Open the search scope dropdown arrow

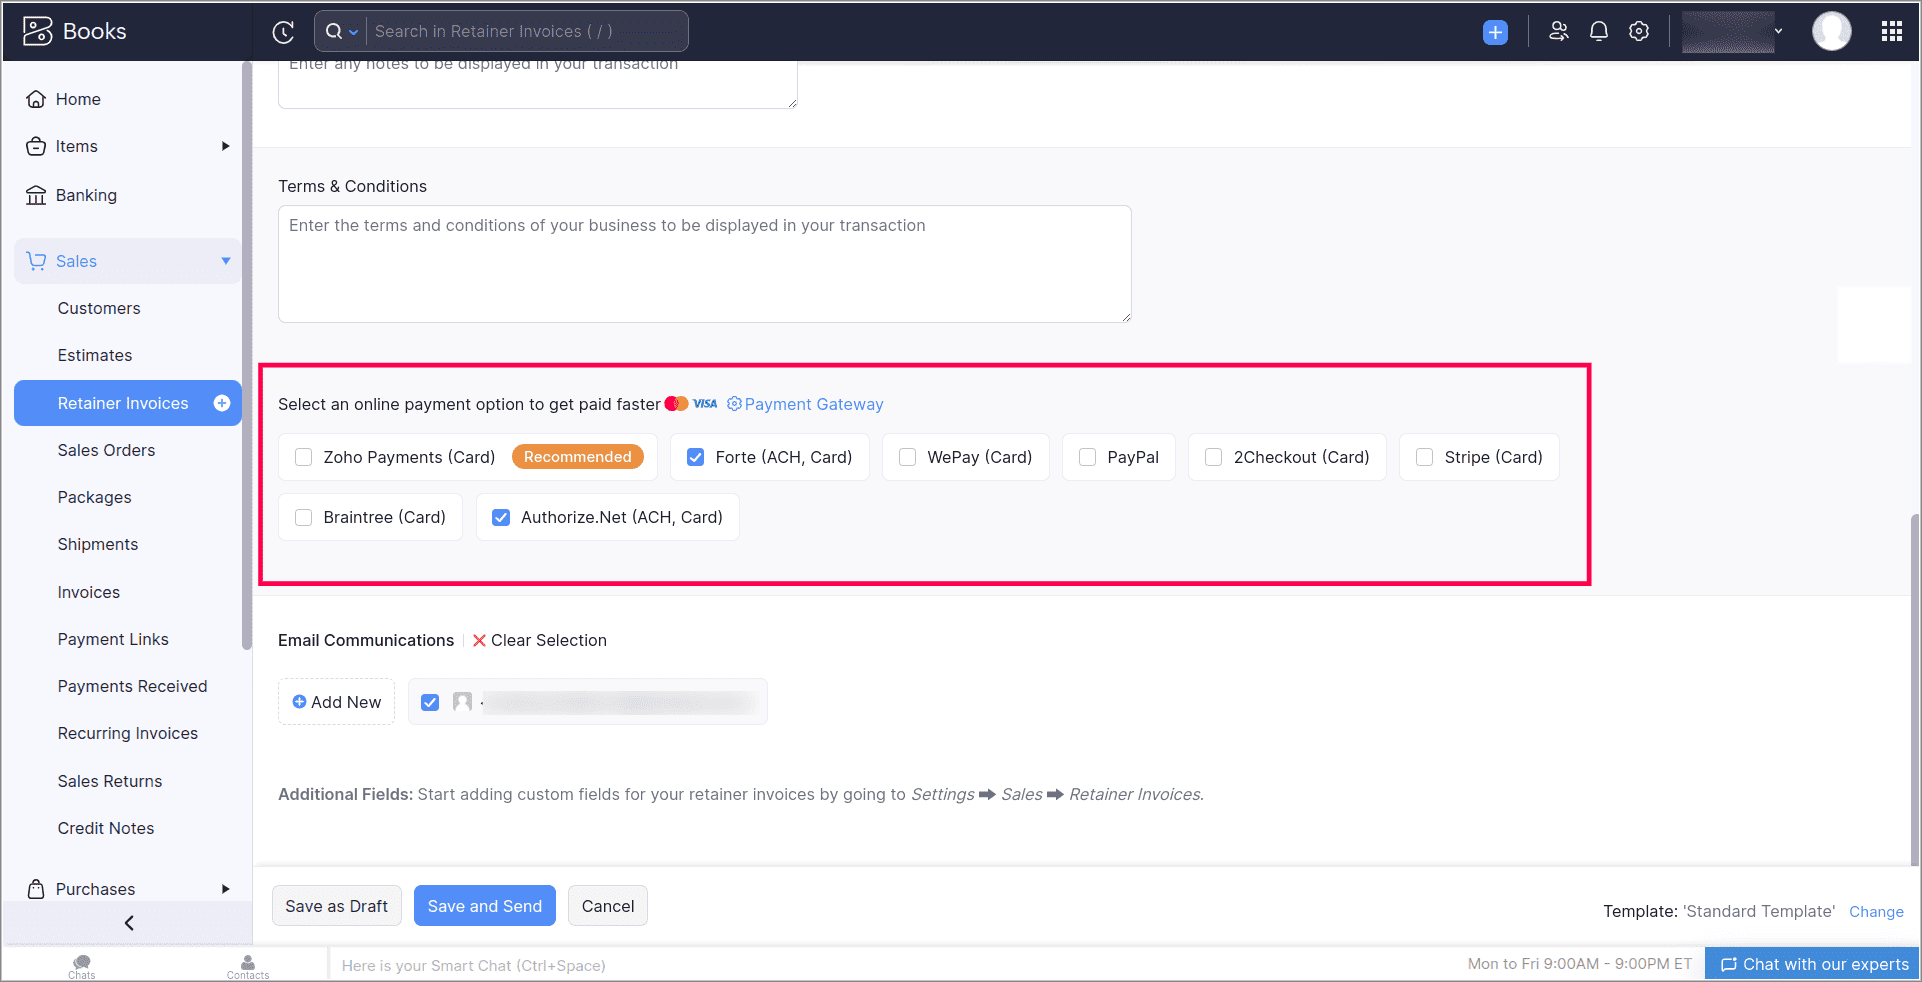(353, 32)
